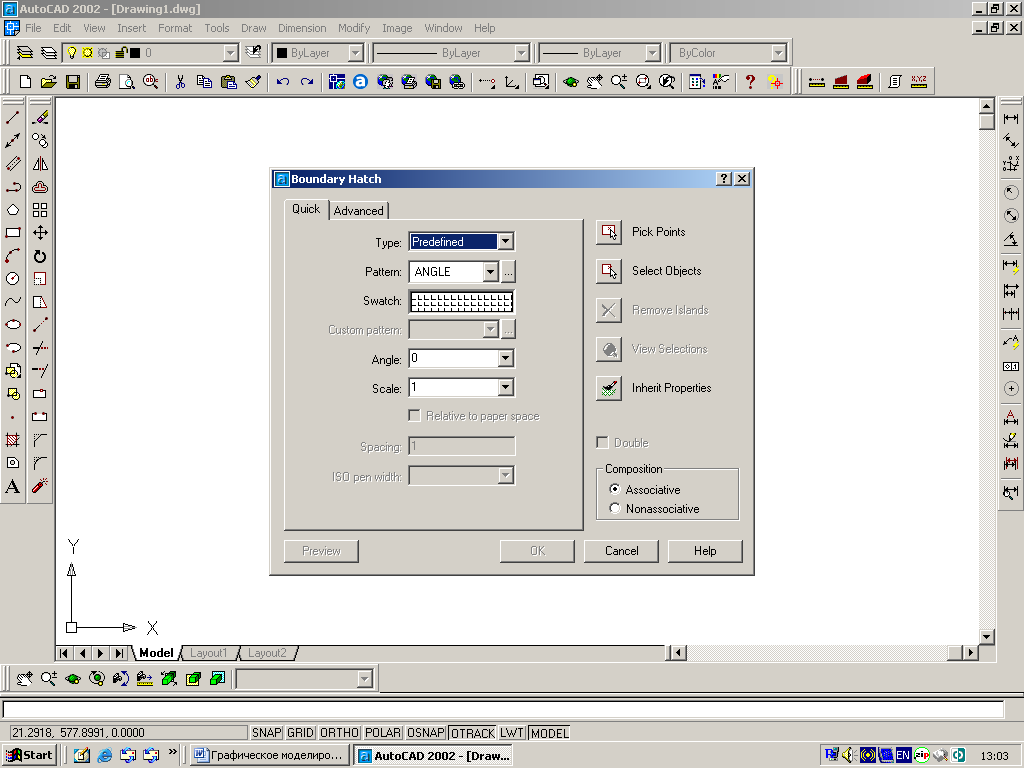The image size is (1024, 768).
Task: Click the Plot (print) icon
Action: click(103, 82)
